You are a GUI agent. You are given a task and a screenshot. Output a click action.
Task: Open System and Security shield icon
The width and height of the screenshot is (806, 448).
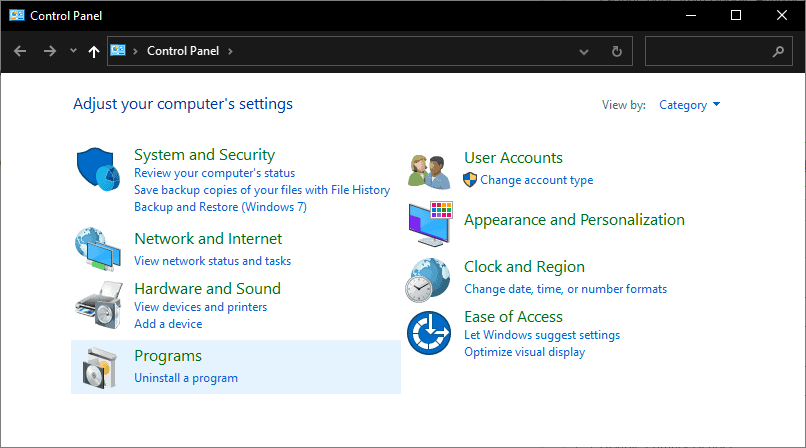[98, 169]
